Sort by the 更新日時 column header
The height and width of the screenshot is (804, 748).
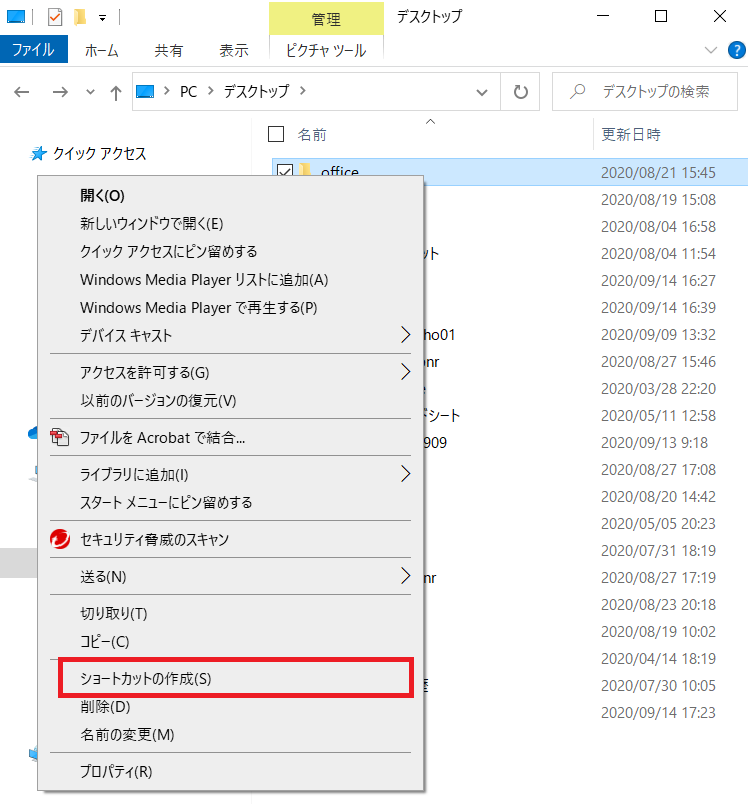(630, 134)
